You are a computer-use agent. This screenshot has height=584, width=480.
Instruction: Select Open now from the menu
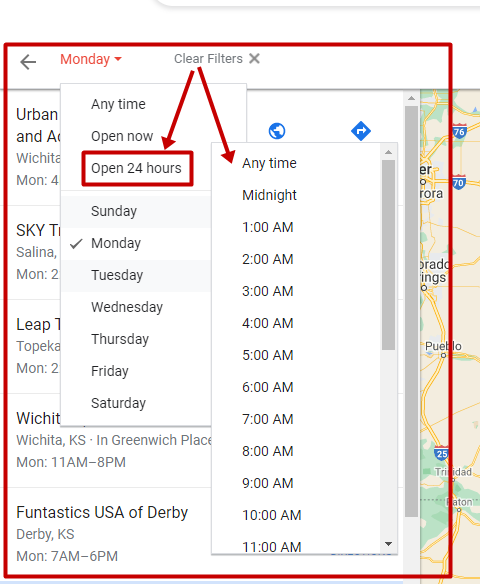click(122, 136)
